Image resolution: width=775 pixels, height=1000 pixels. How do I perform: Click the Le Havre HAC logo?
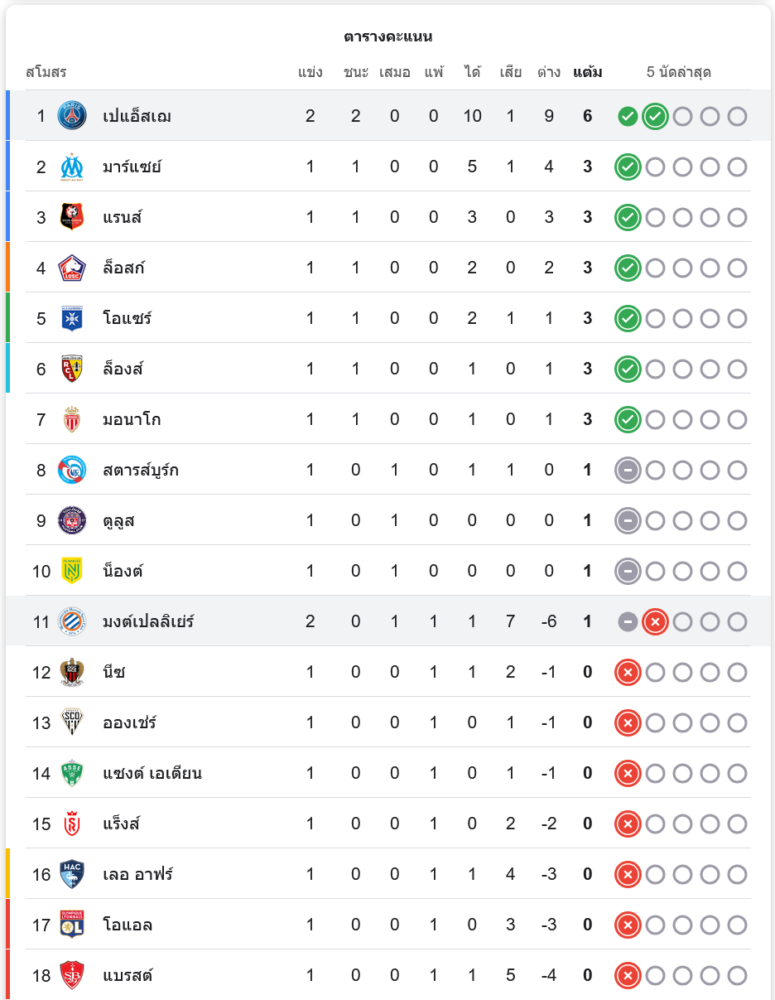tap(72, 874)
